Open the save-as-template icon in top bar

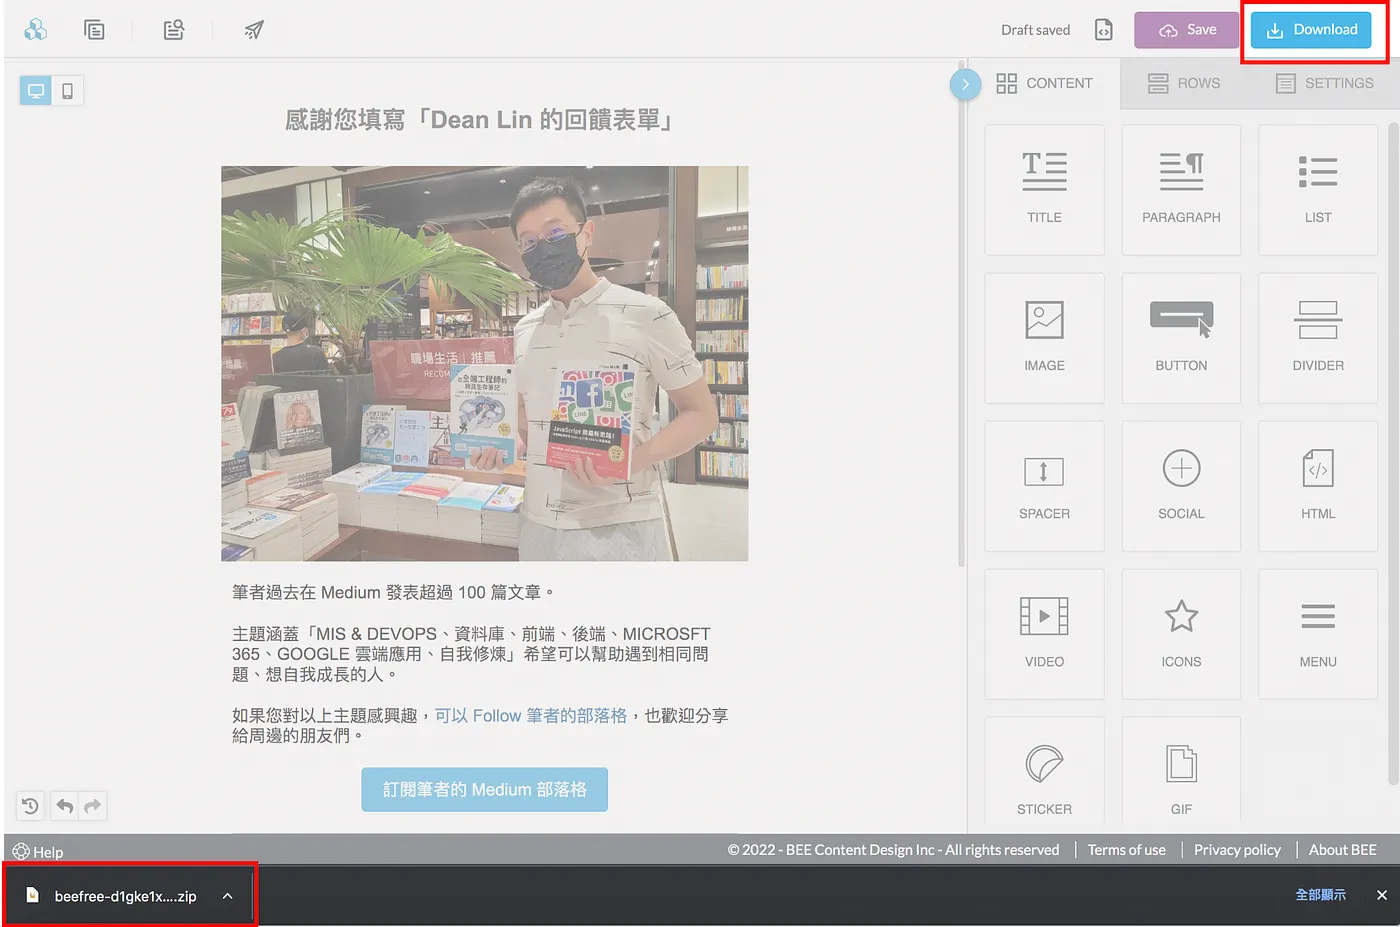click(x=174, y=30)
